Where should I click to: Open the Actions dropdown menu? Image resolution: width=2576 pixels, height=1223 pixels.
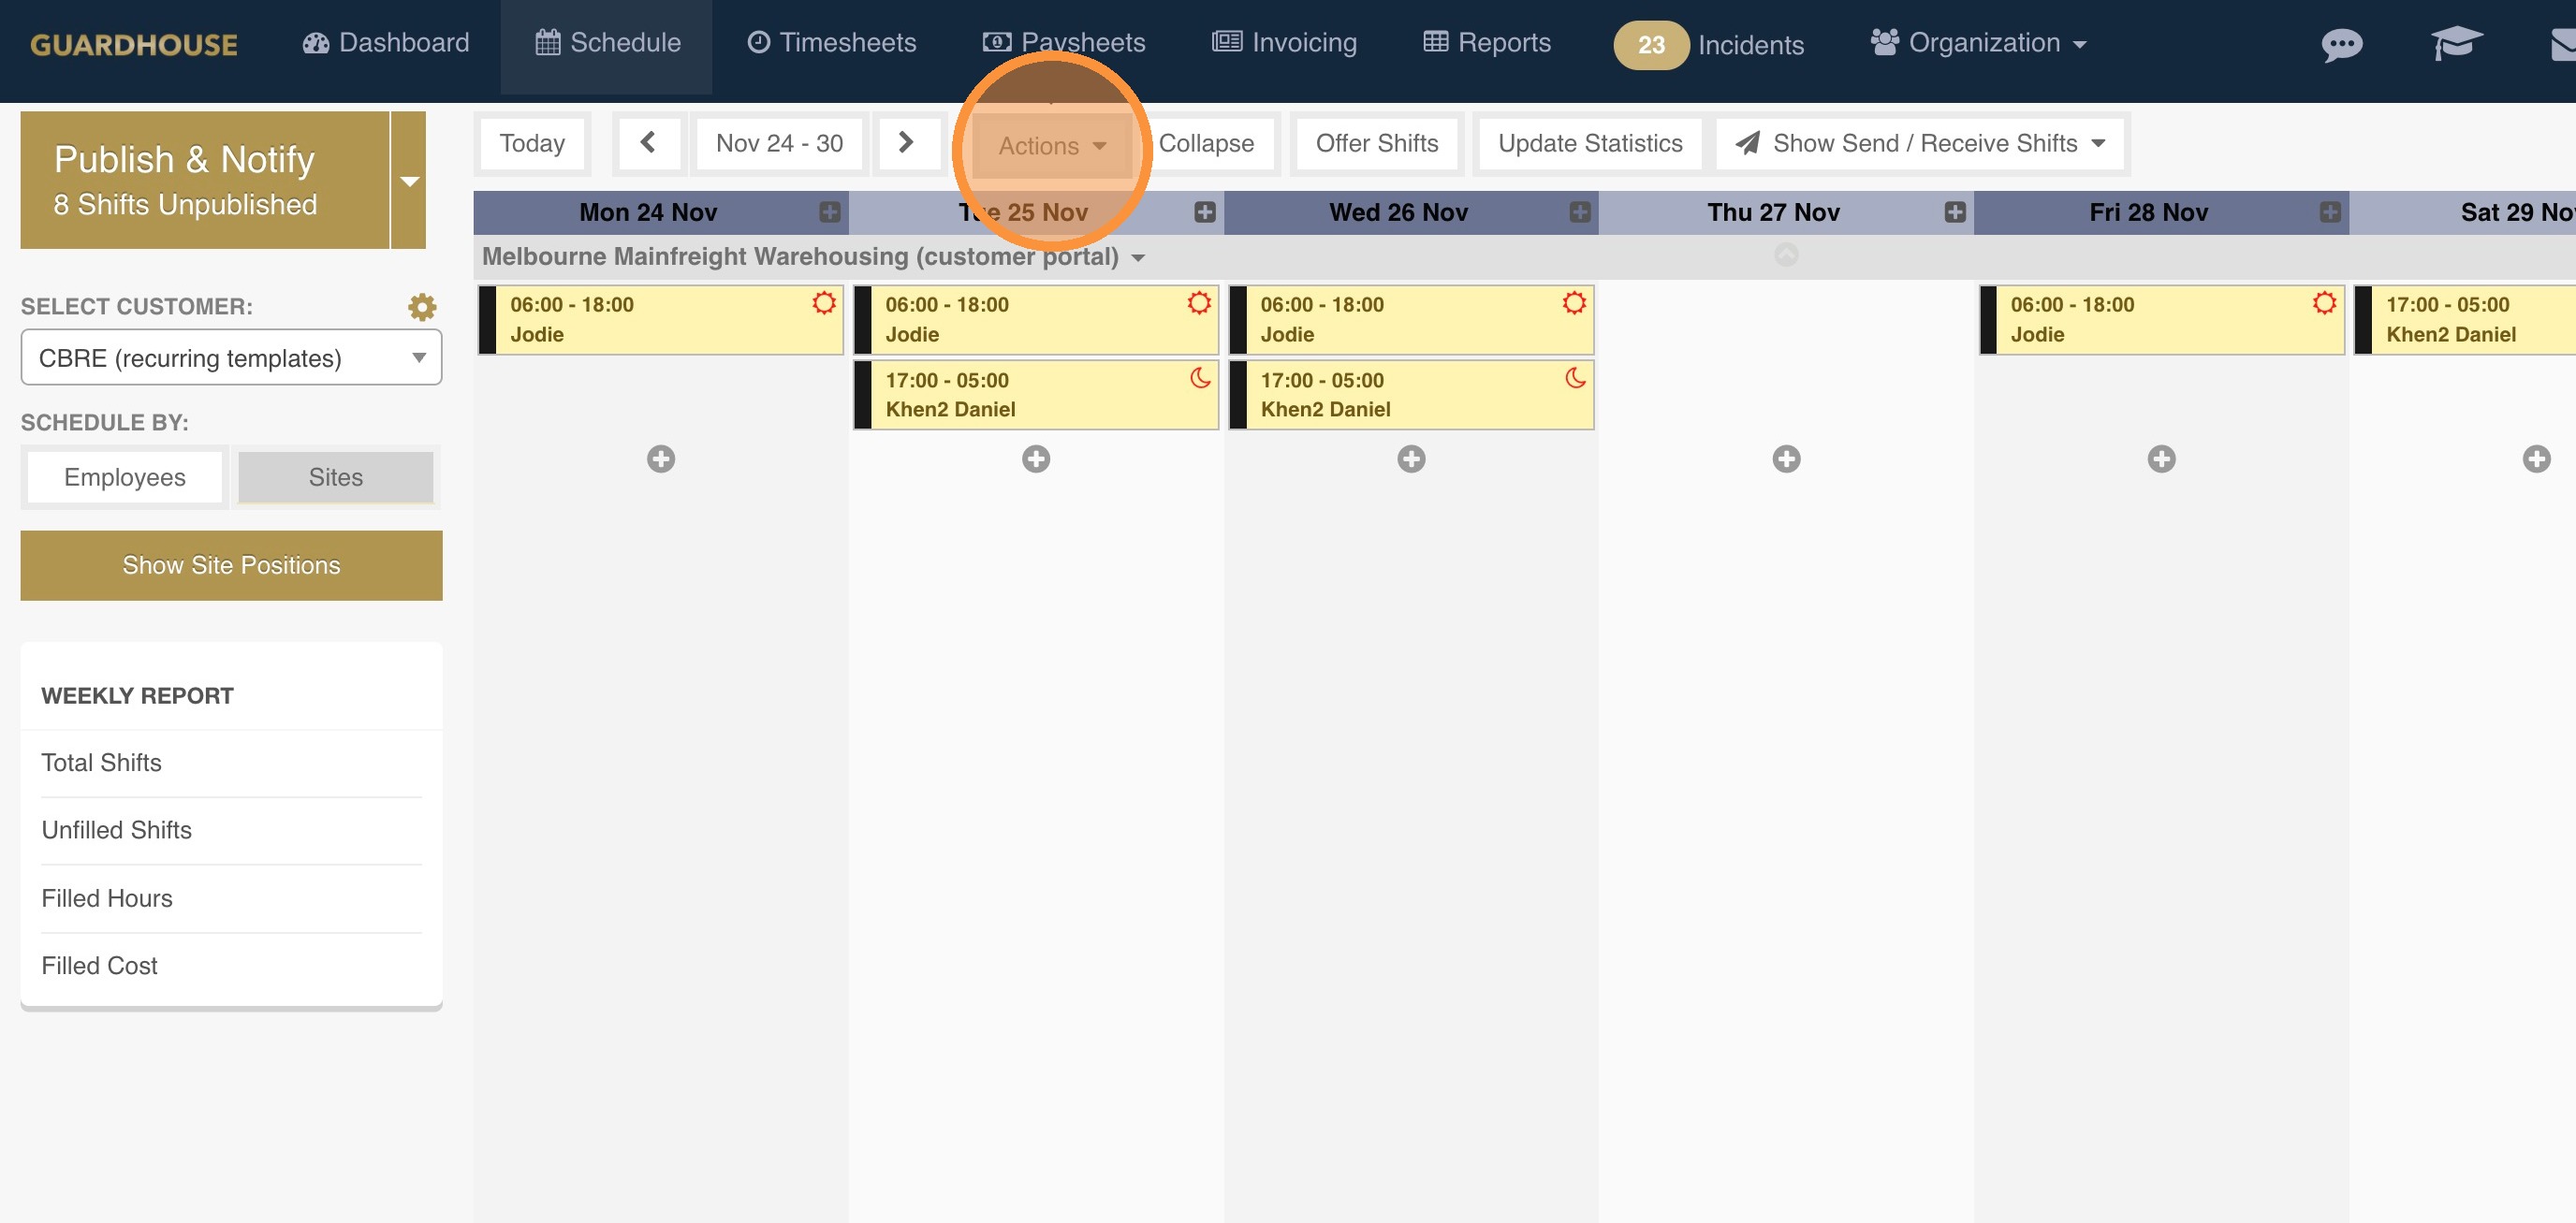[x=1051, y=146]
